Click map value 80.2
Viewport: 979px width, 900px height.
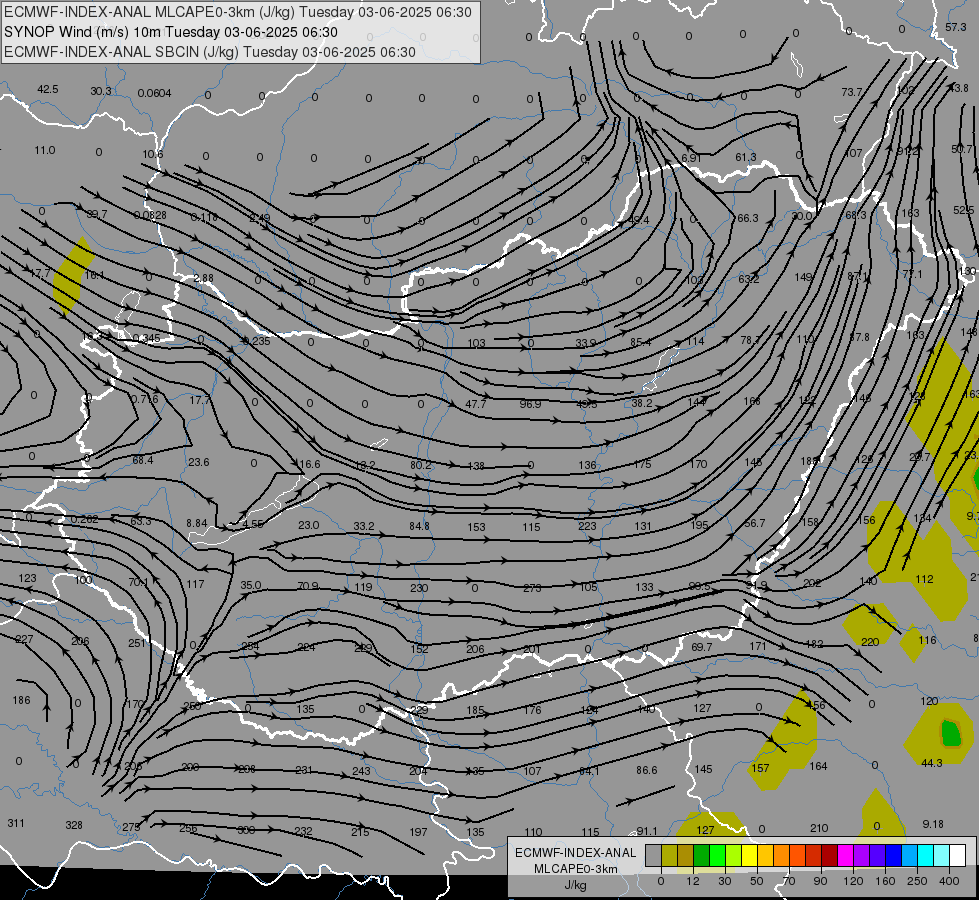[x=421, y=465]
